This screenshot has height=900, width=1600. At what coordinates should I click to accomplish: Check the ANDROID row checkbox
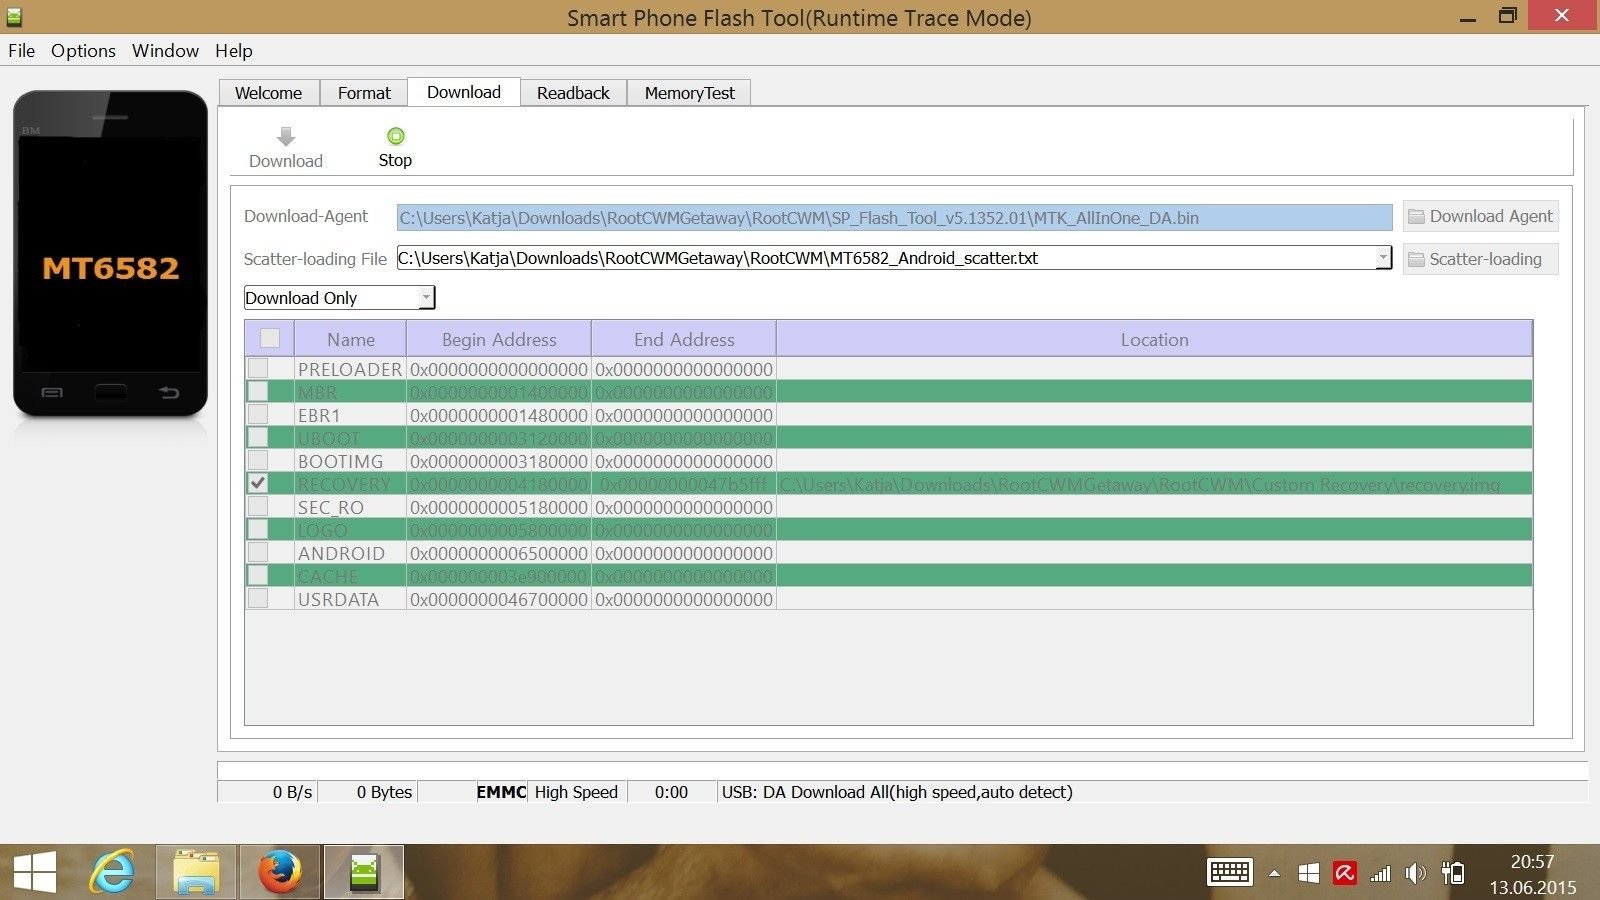pos(258,552)
